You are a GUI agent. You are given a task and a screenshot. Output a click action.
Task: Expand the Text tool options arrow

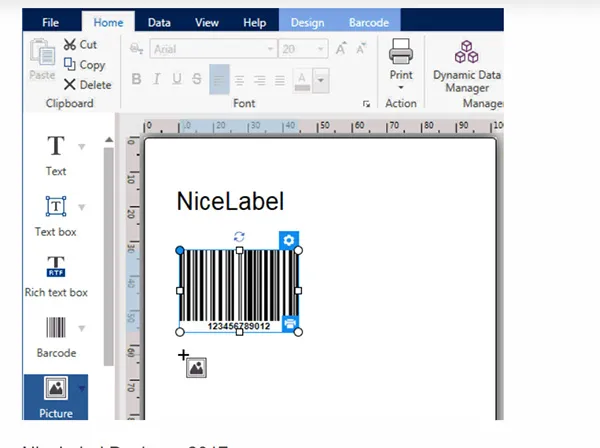(82, 147)
